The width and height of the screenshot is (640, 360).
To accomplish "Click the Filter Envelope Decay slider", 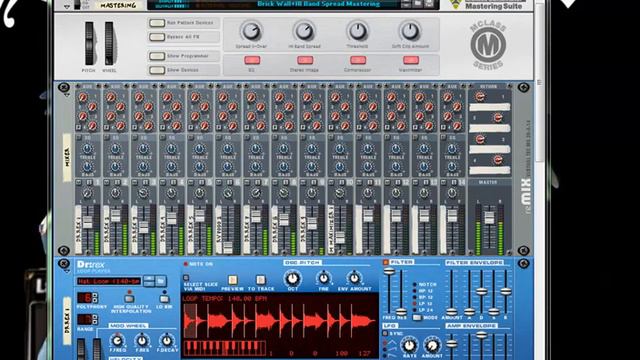I will (x=482, y=291).
